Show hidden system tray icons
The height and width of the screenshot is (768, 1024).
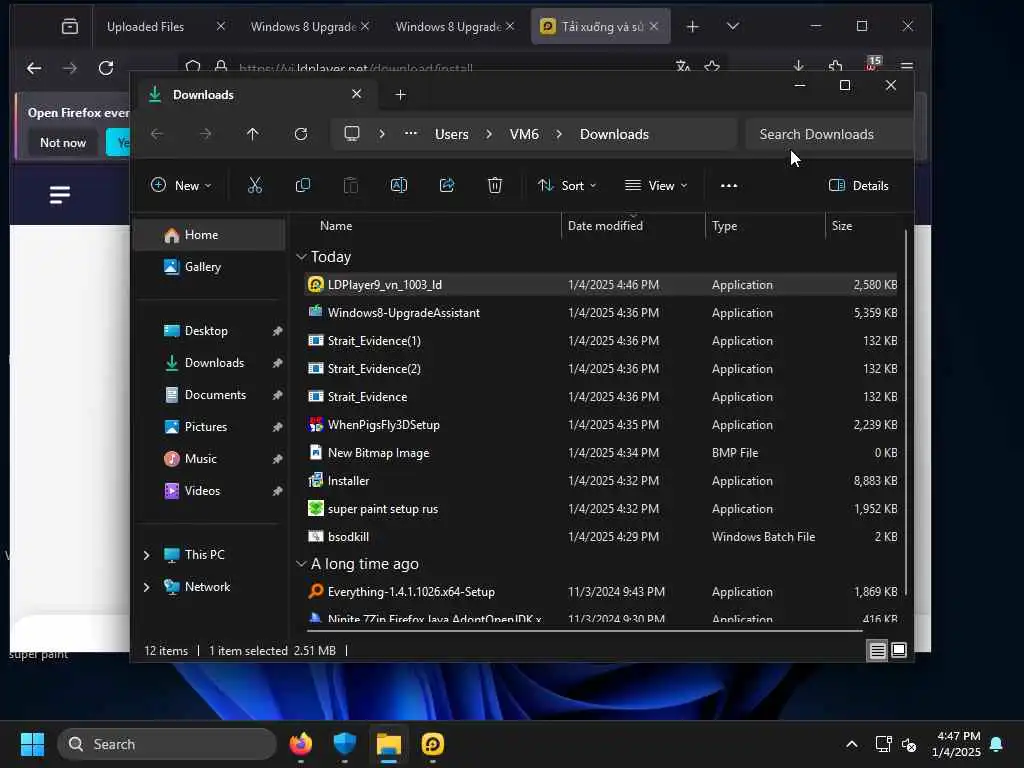[x=852, y=744]
